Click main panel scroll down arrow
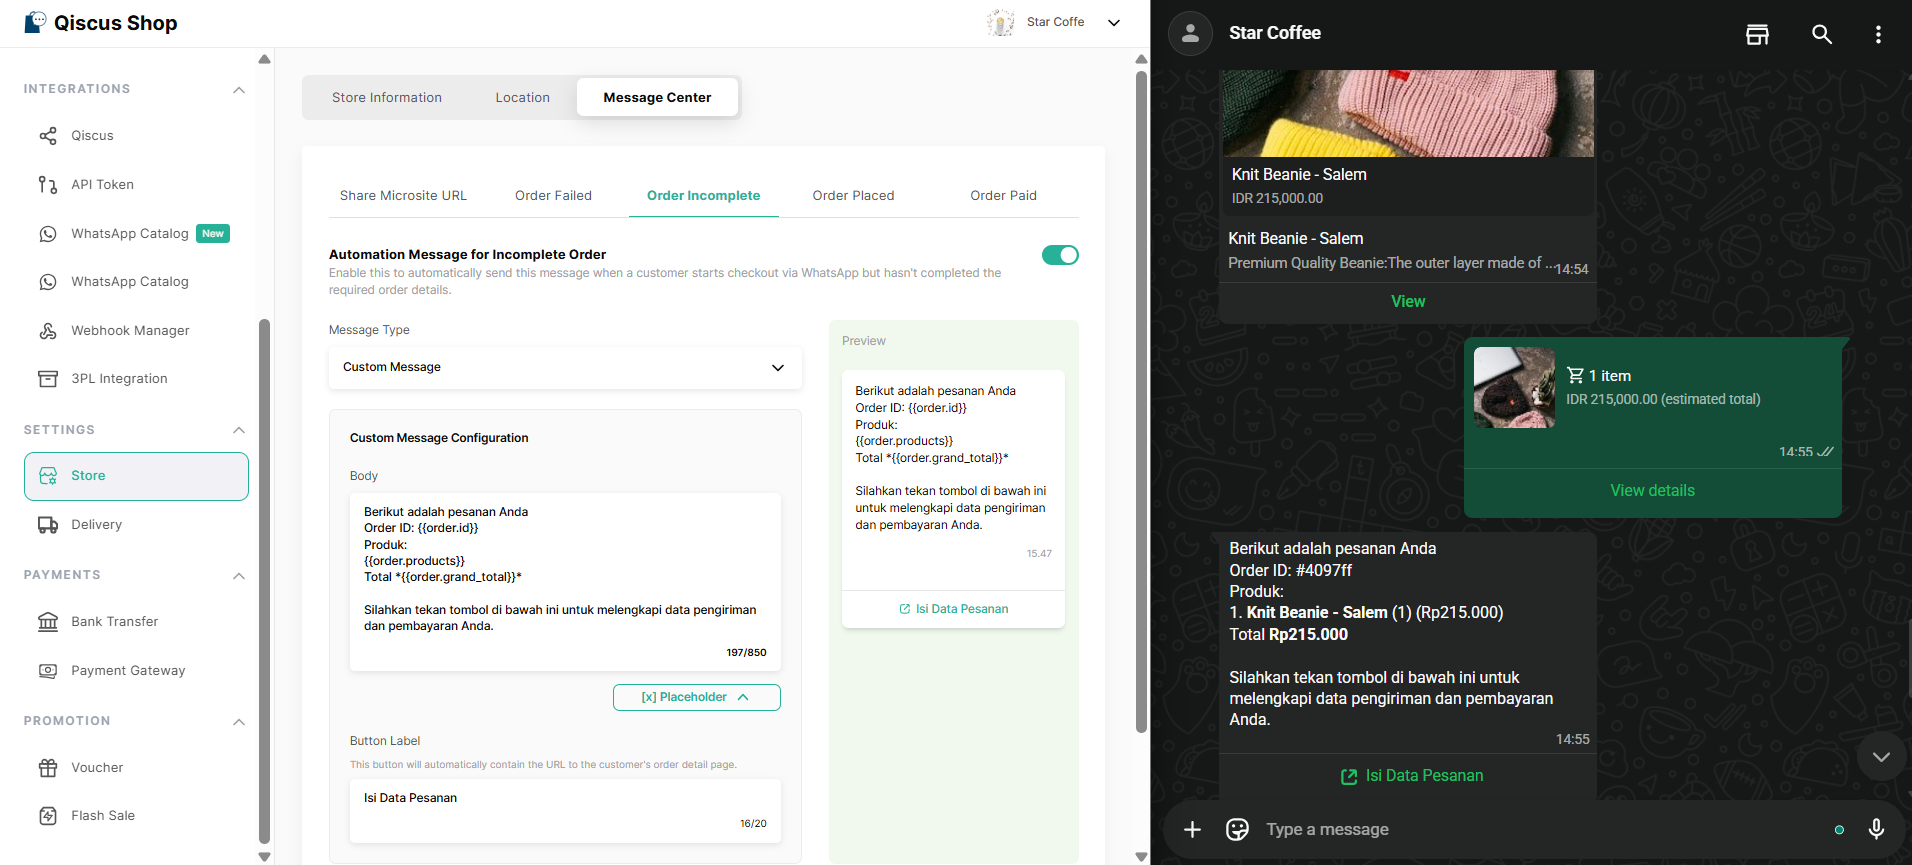 coord(1141,856)
